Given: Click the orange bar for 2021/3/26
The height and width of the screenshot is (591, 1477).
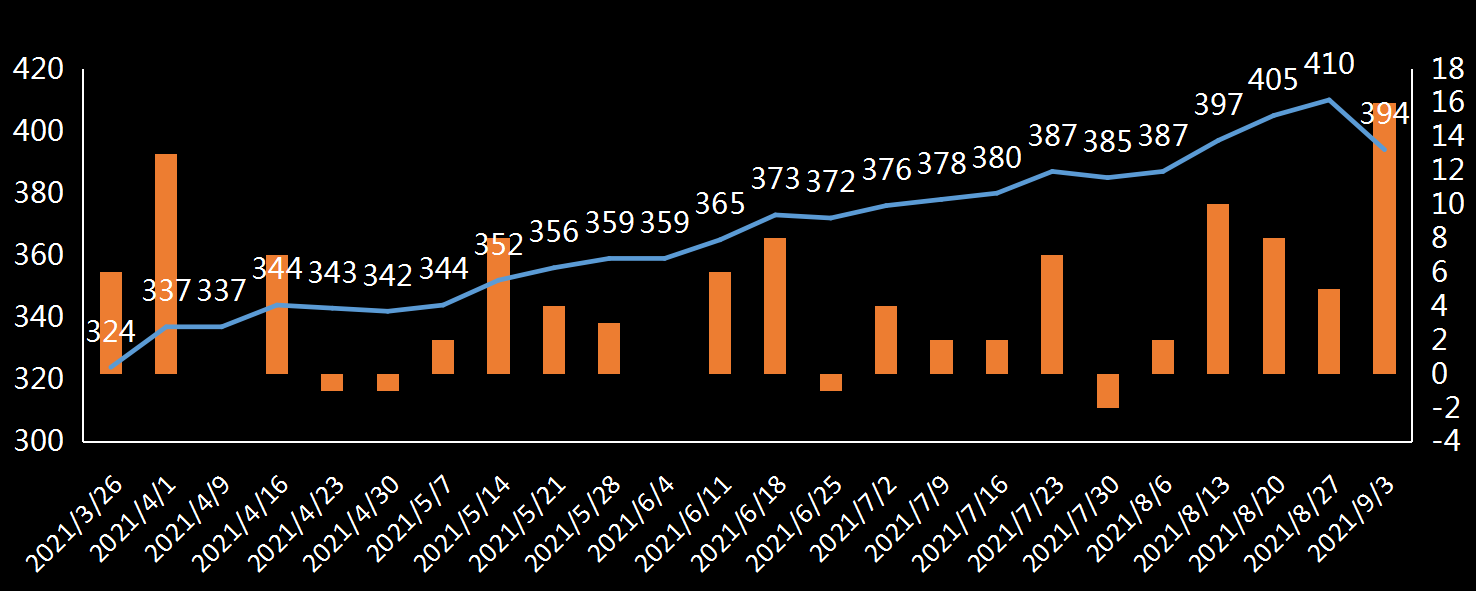Looking at the screenshot, I should point(111,323).
